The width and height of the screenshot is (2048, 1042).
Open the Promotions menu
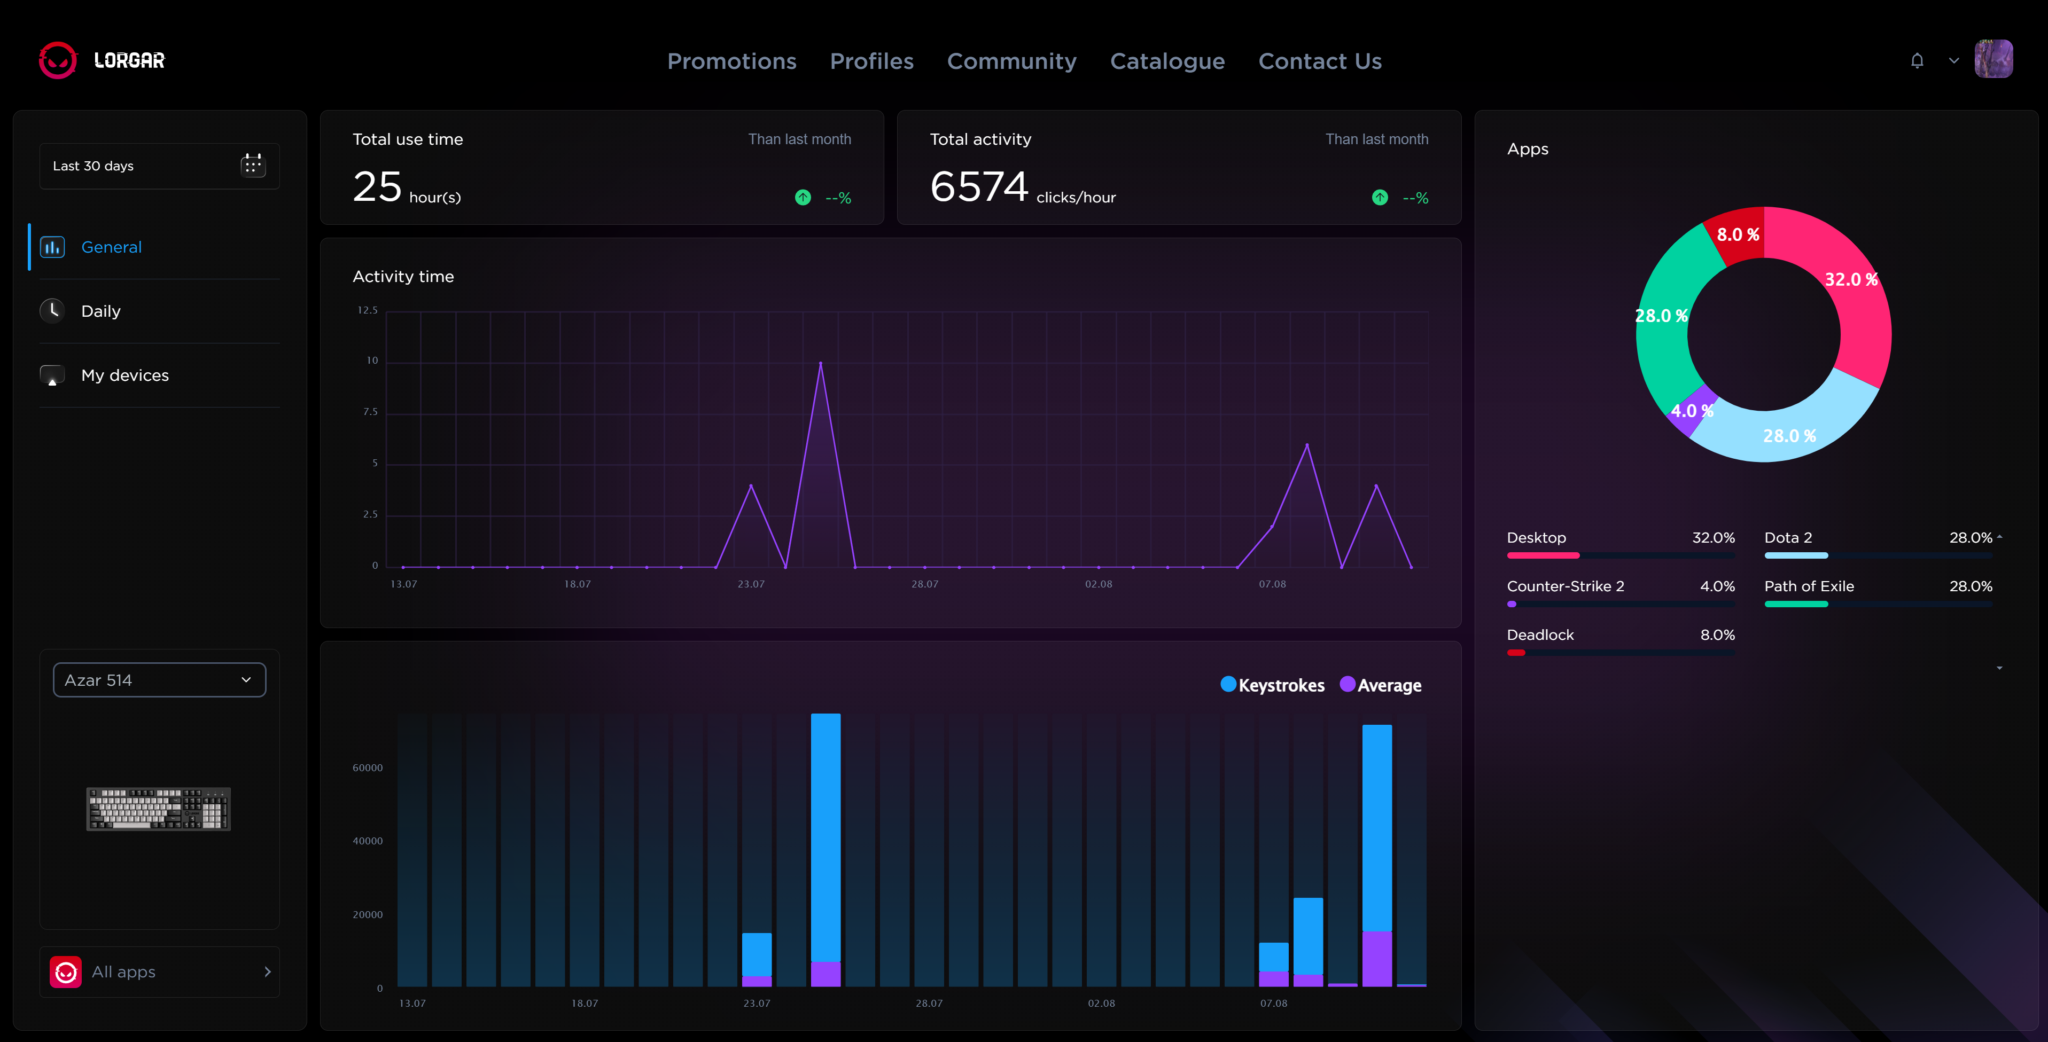732,61
